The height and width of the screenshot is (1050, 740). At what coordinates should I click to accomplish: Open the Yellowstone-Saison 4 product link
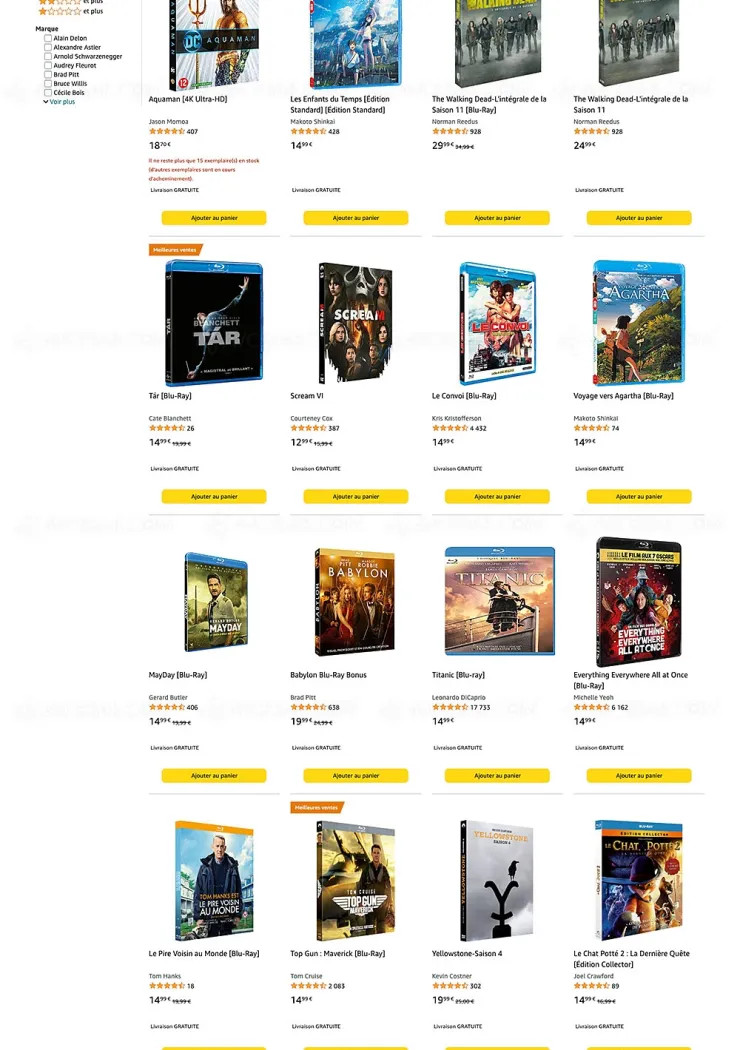(x=467, y=954)
